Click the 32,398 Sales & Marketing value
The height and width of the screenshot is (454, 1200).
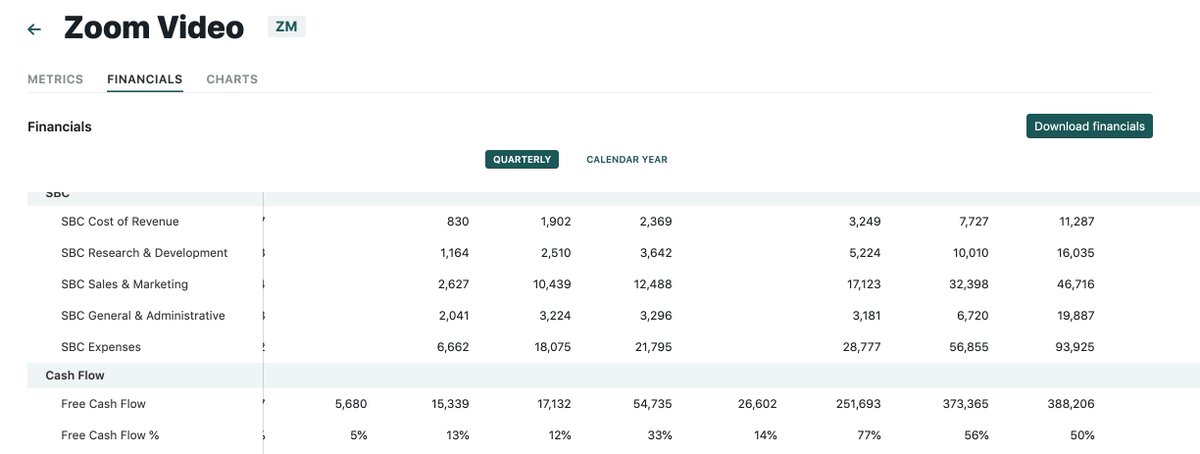pos(970,284)
